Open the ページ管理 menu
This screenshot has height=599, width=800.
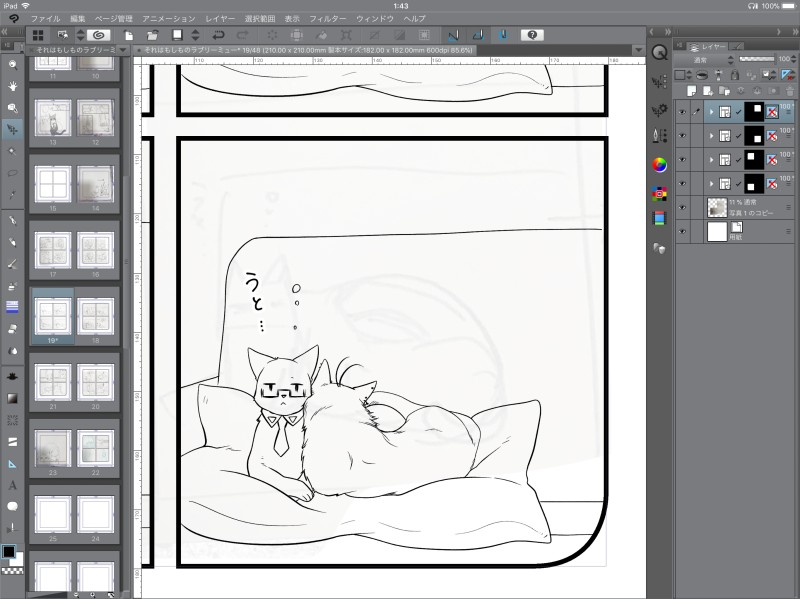[113, 18]
